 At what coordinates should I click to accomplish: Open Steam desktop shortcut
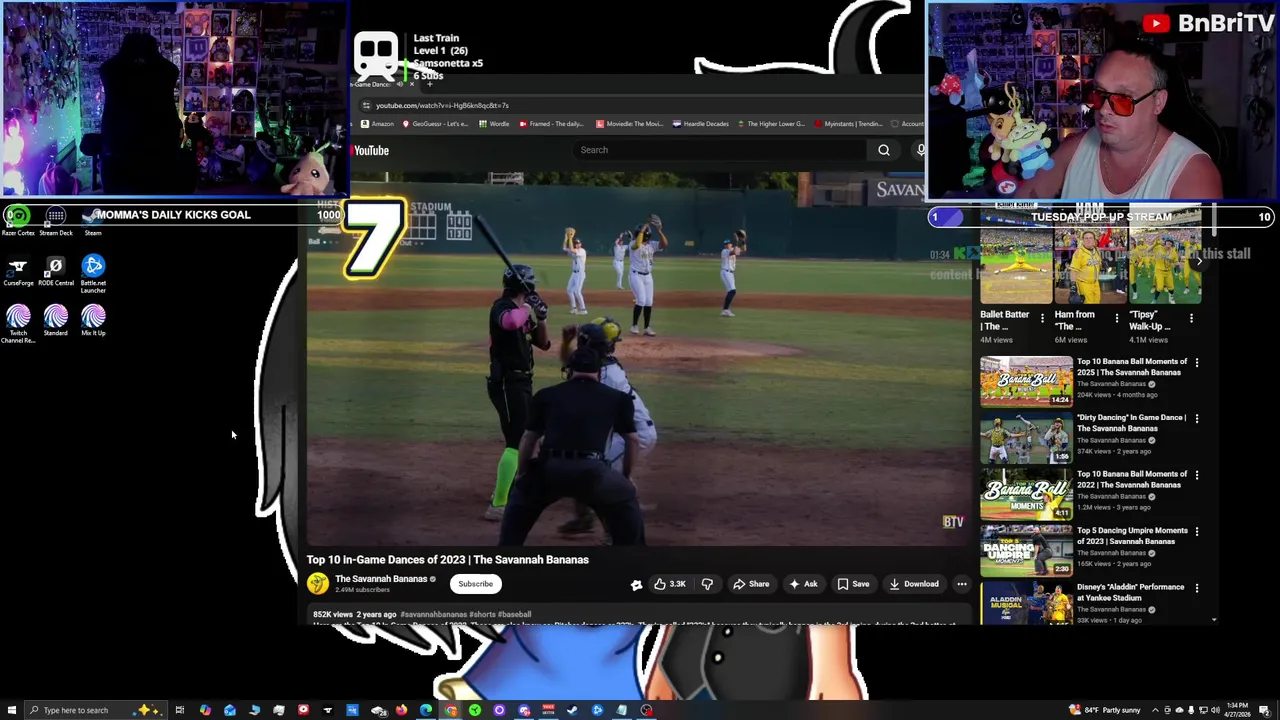(93, 221)
